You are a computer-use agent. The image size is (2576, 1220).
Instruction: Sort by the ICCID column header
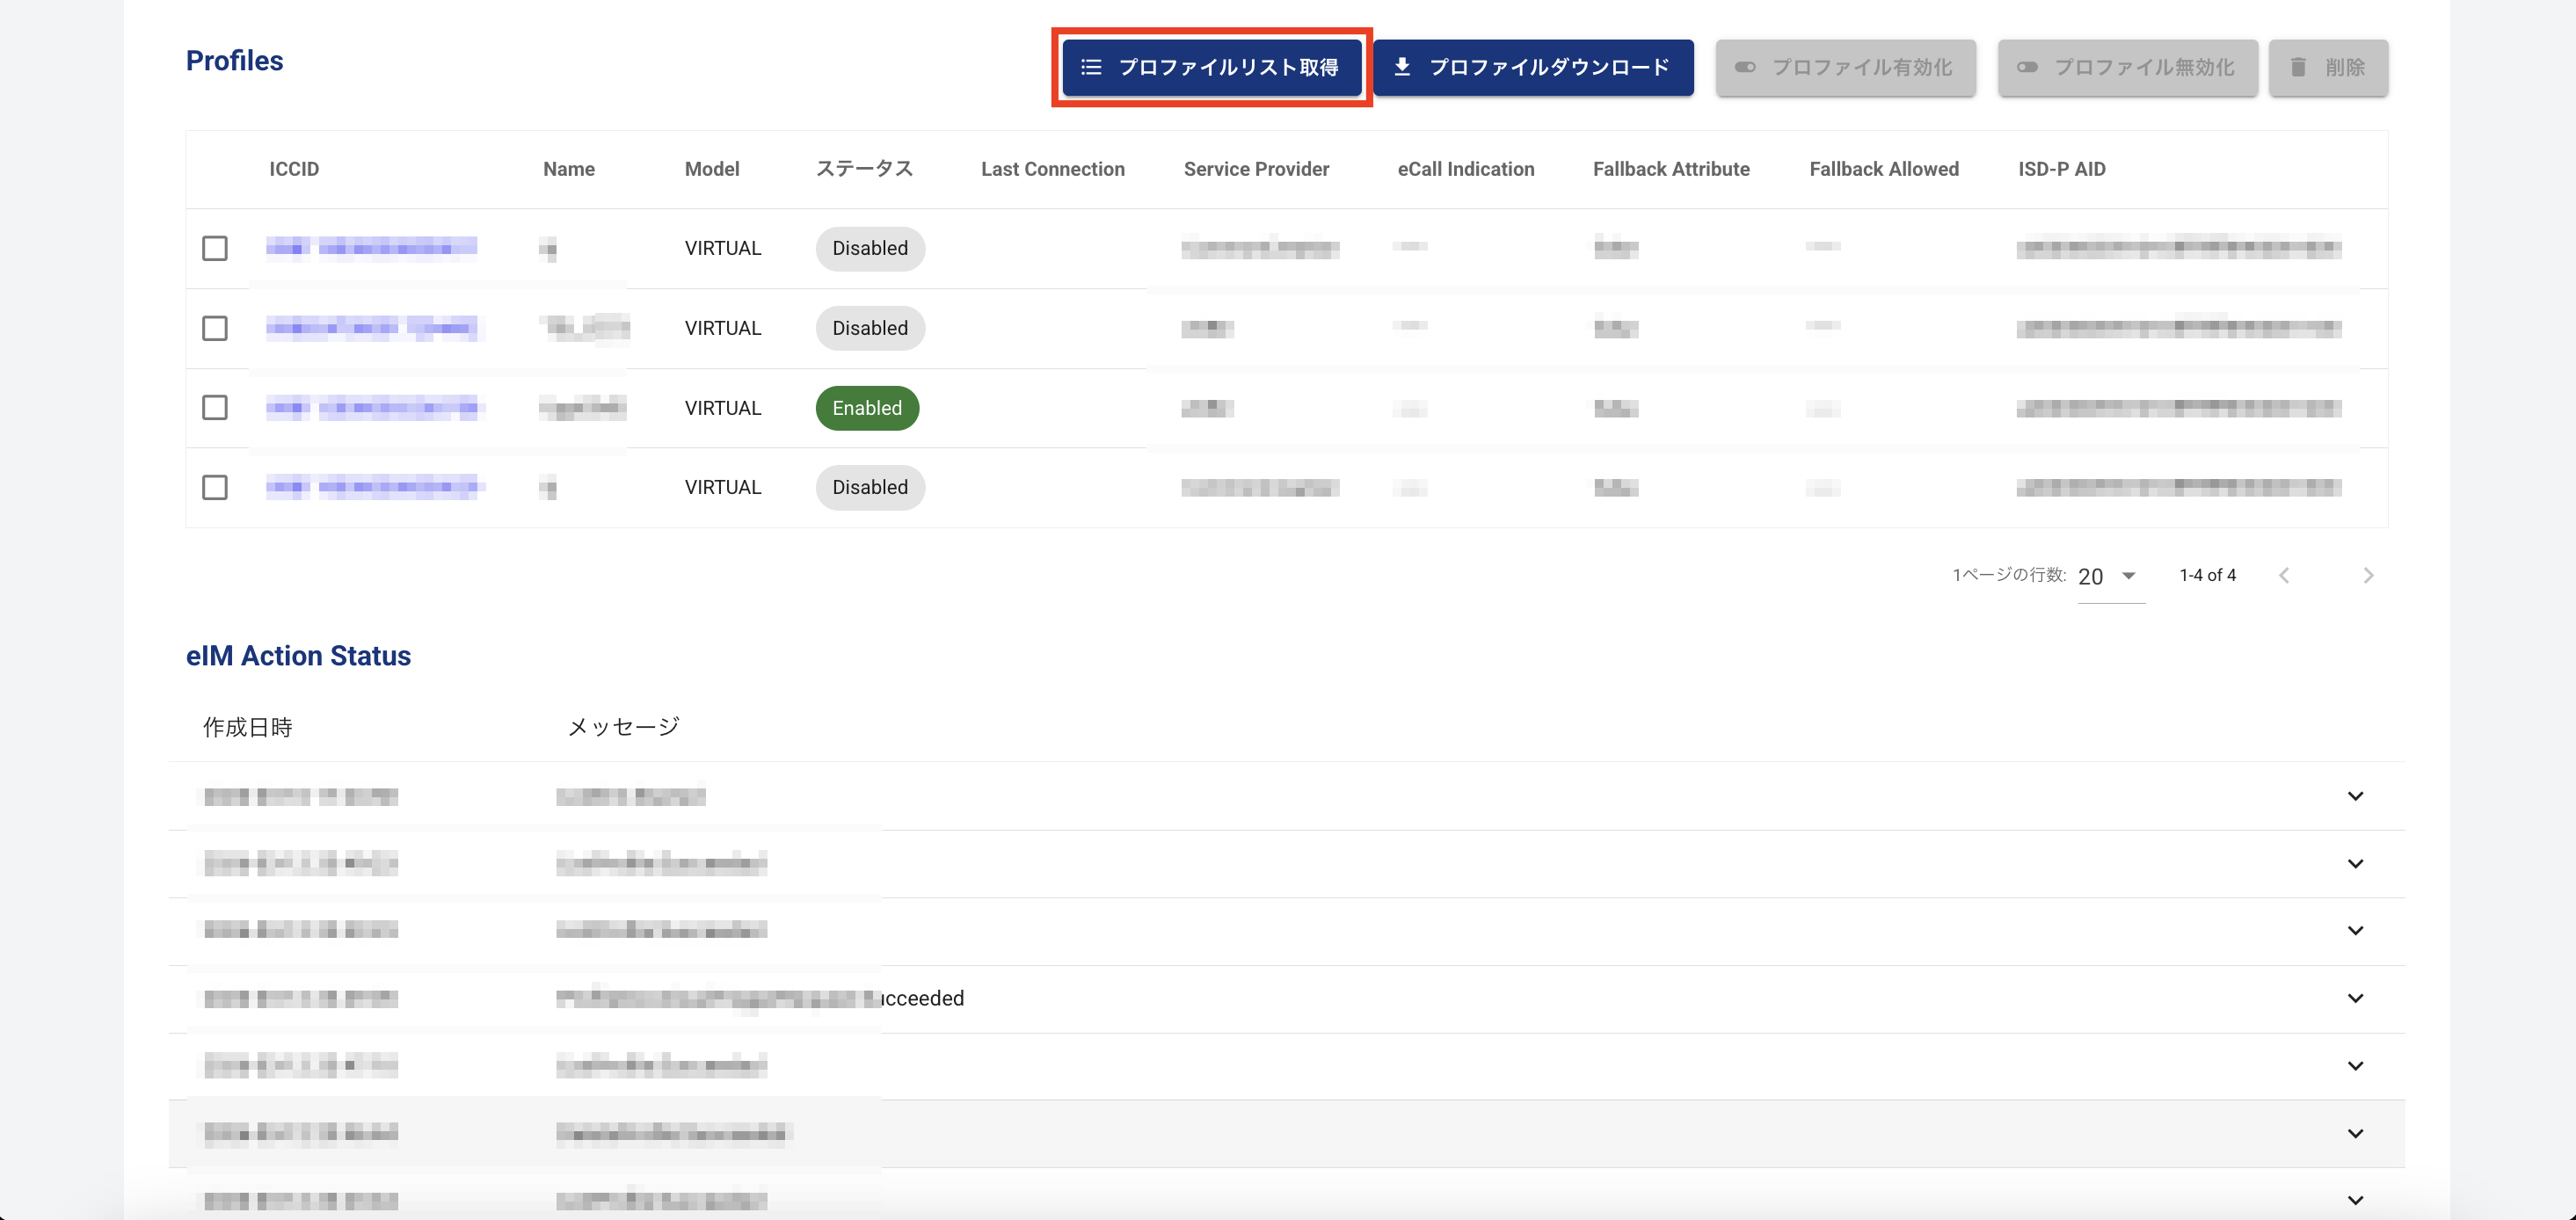click(294, 169)
